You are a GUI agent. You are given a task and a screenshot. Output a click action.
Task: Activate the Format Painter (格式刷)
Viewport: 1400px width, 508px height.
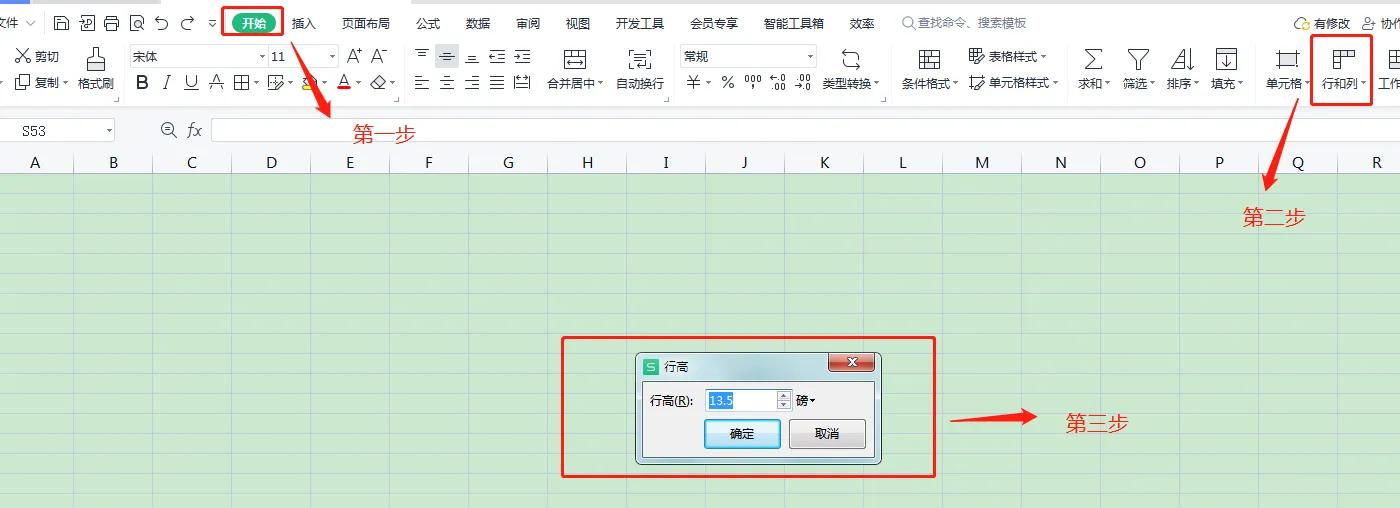[x=96, y=69]
